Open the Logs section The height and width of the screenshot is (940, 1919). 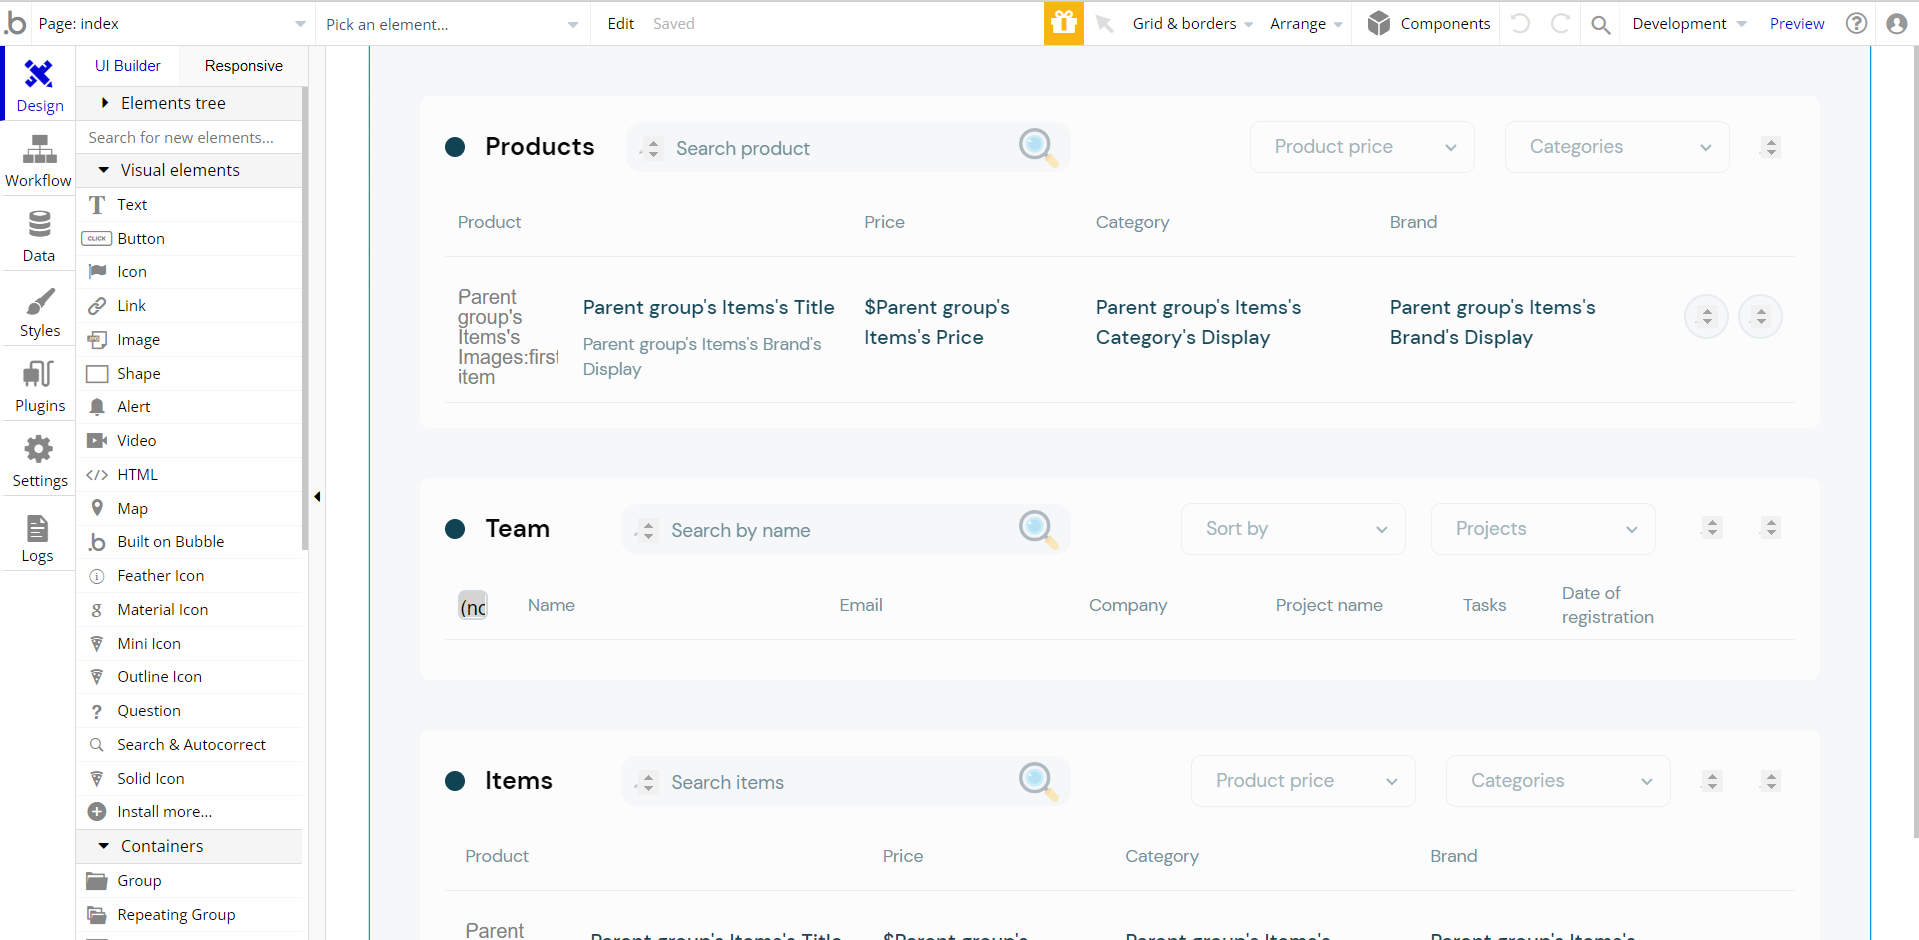point(39,537)
